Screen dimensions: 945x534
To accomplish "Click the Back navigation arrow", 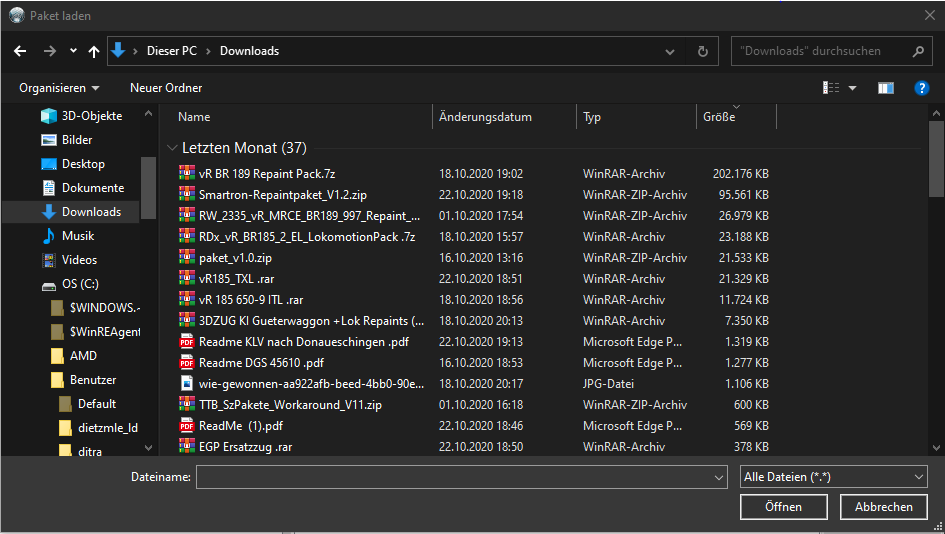I will pos(20,51).
